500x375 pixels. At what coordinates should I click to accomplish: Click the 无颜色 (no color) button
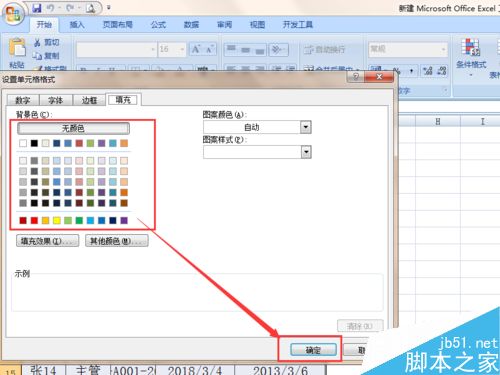coord(73,128)
